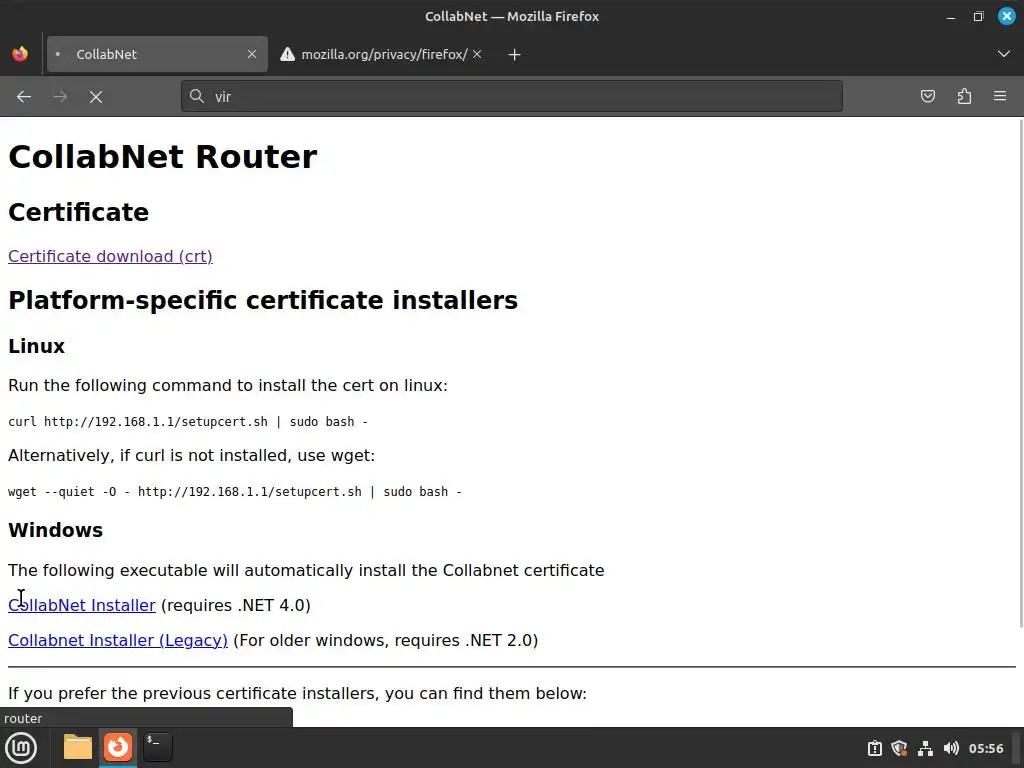Open the Firefox application menu
This screenshot has height=768, width=1024.
coord(1000,97)
